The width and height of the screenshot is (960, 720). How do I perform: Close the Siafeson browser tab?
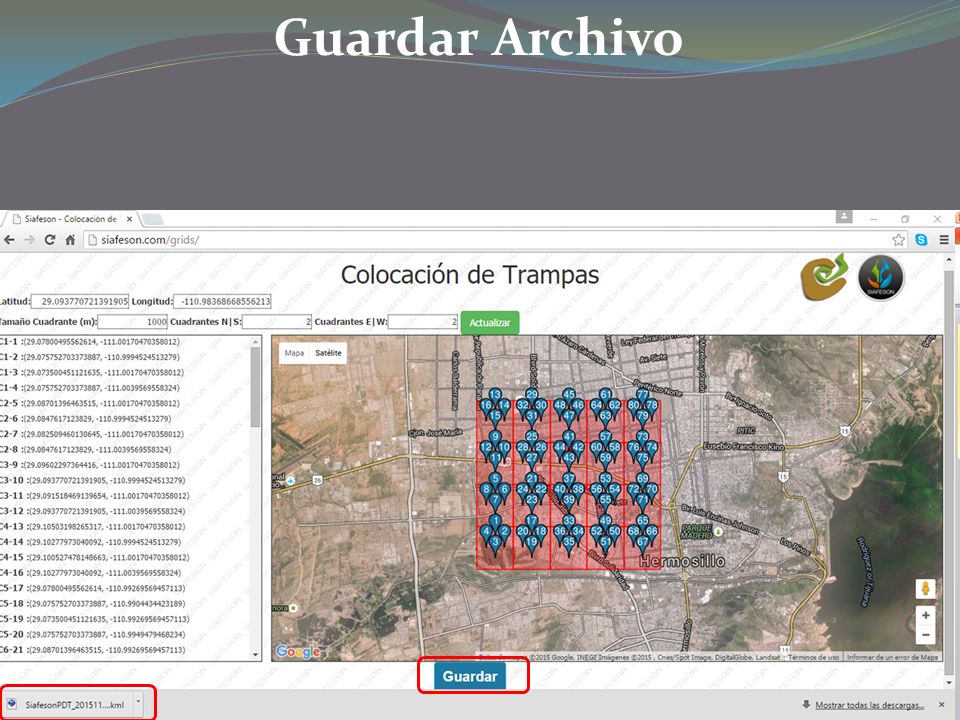click(x=129, y=219)
